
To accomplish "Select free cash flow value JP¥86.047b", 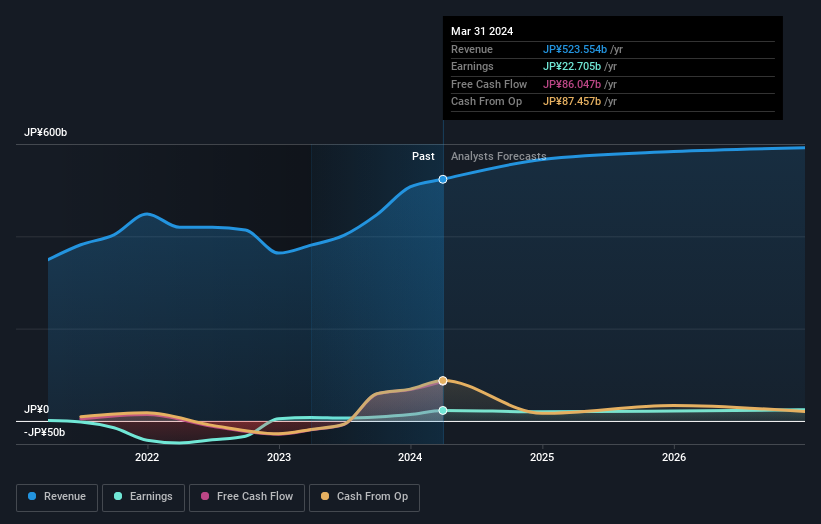I will click(x=572, y=84).
